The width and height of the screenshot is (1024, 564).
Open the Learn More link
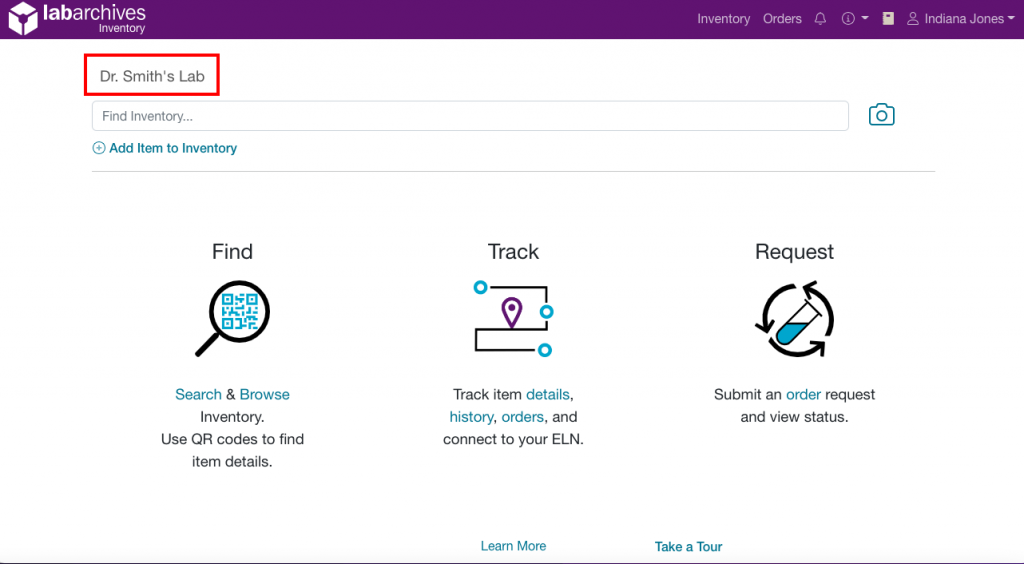click(513, 546)
